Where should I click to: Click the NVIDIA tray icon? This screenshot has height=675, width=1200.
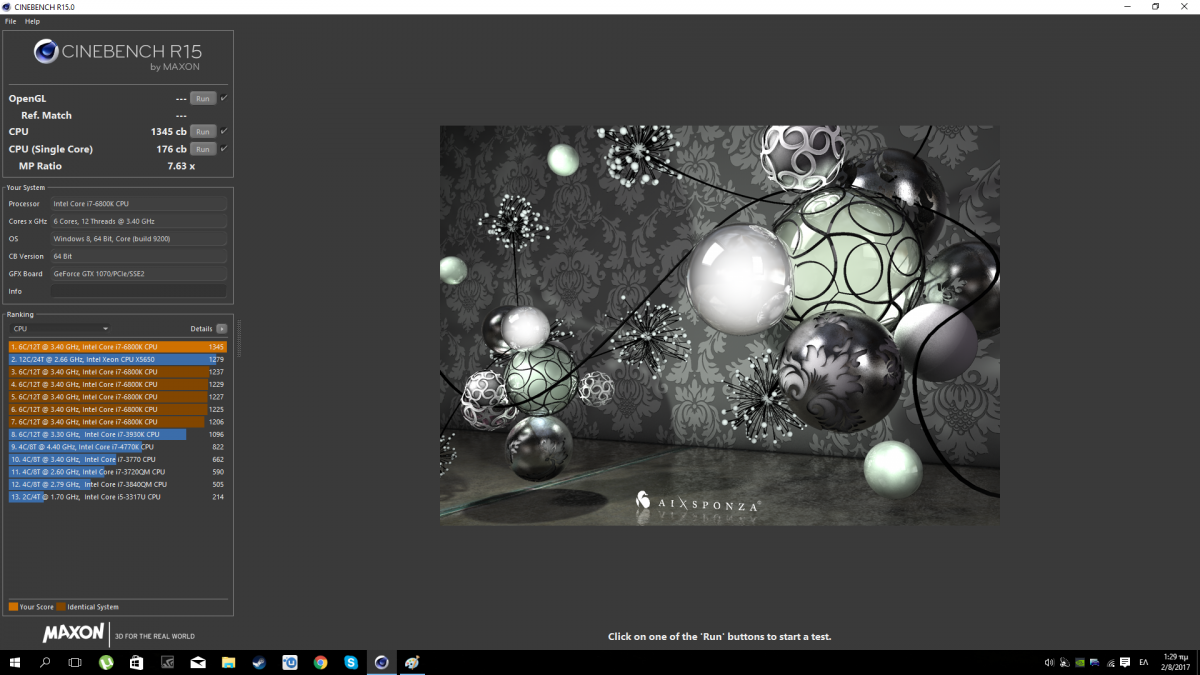click(x=1080, y=662)
